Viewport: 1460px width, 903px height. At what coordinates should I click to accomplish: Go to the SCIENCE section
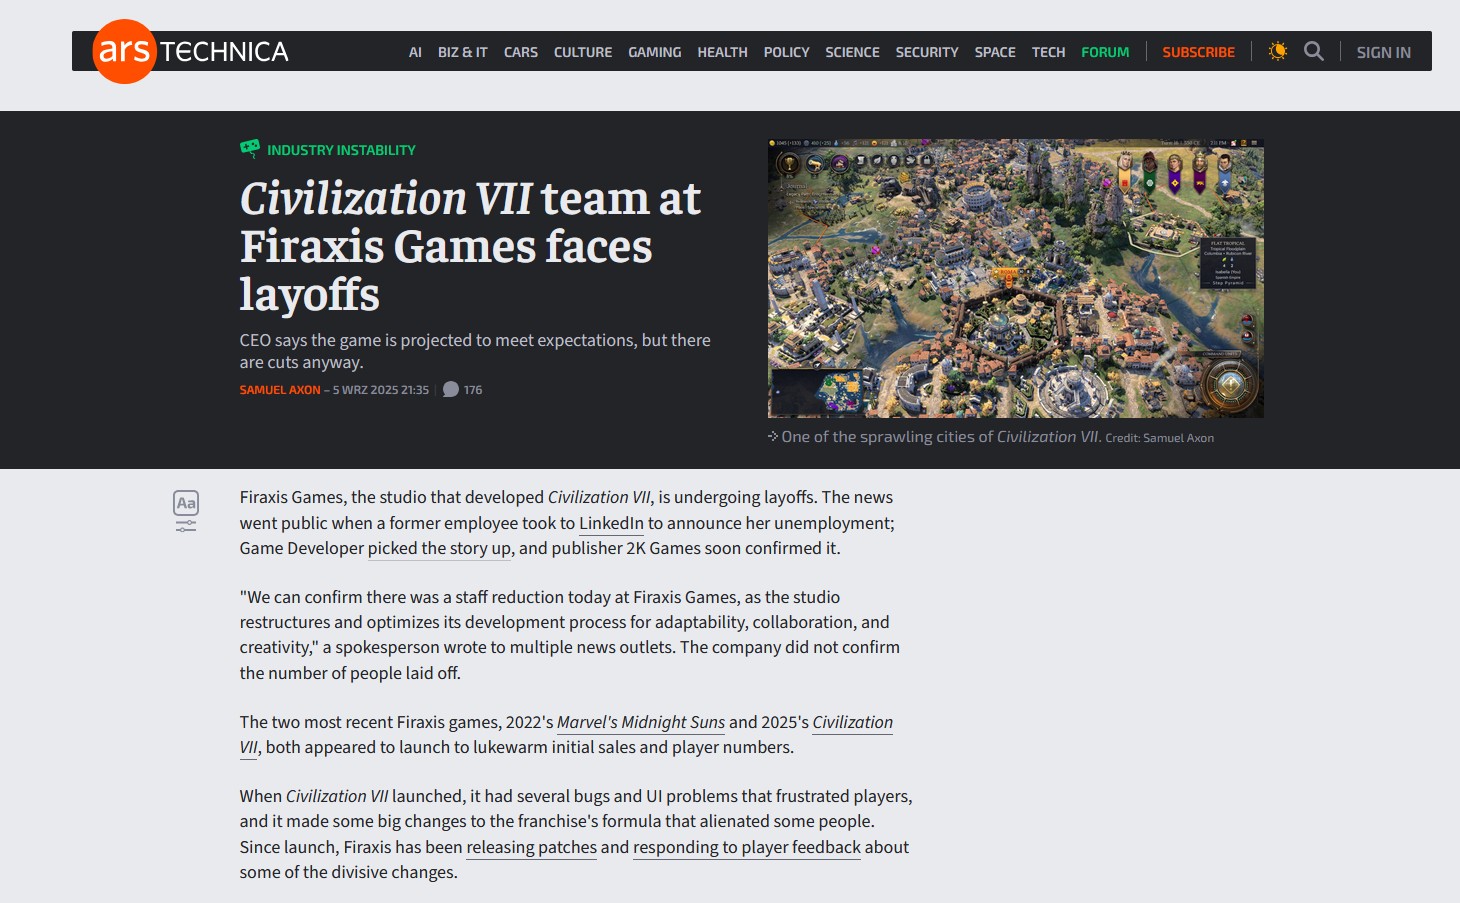click(852, 52)
